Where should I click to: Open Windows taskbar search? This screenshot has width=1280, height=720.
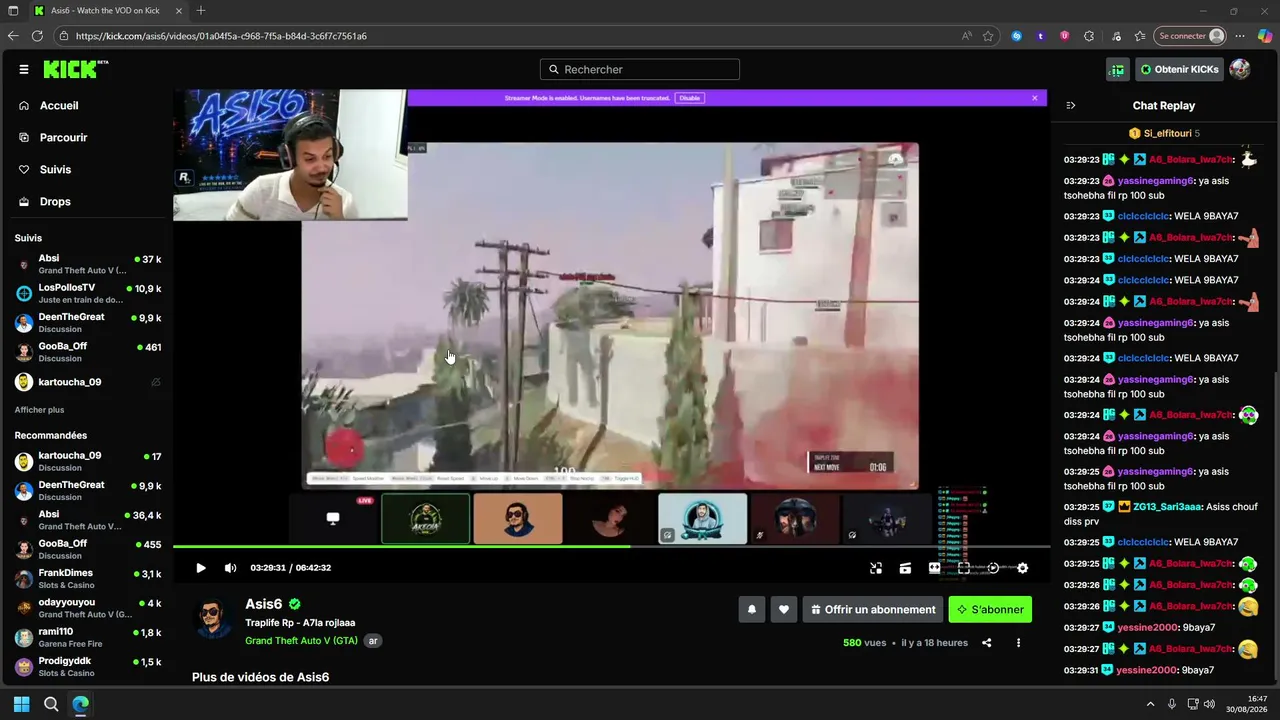point(51,704)
